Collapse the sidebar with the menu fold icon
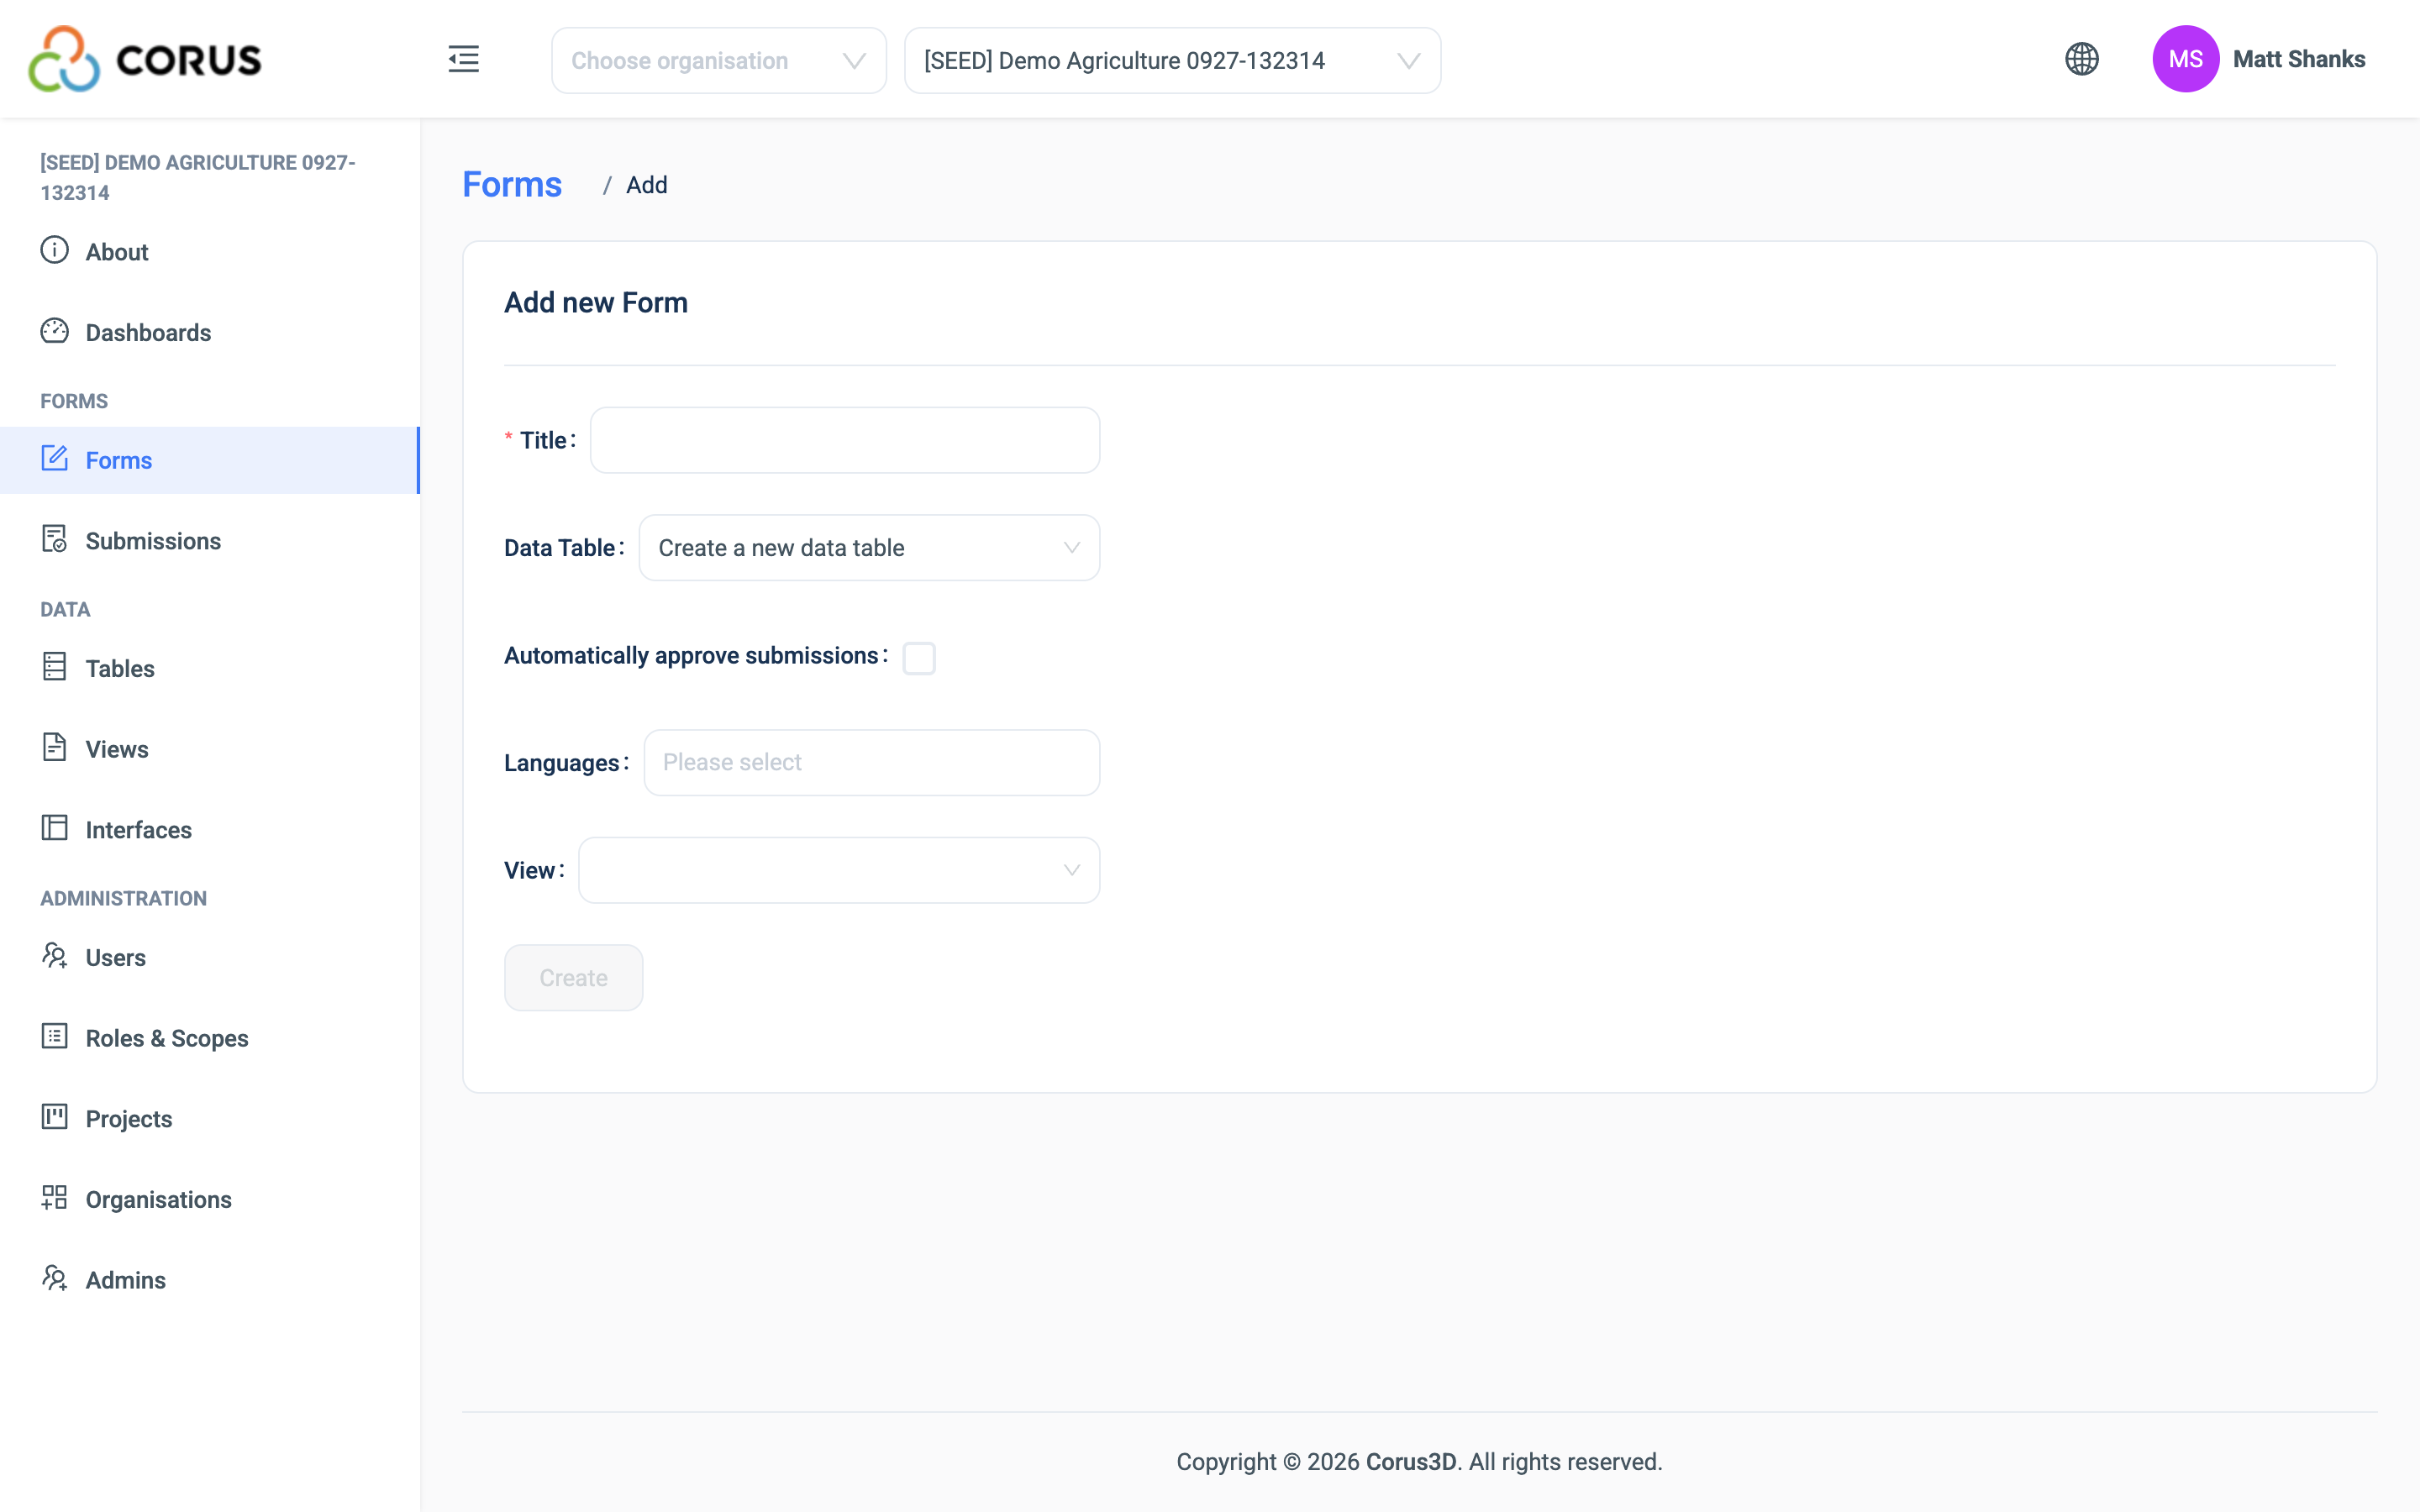 coord(463,59)
